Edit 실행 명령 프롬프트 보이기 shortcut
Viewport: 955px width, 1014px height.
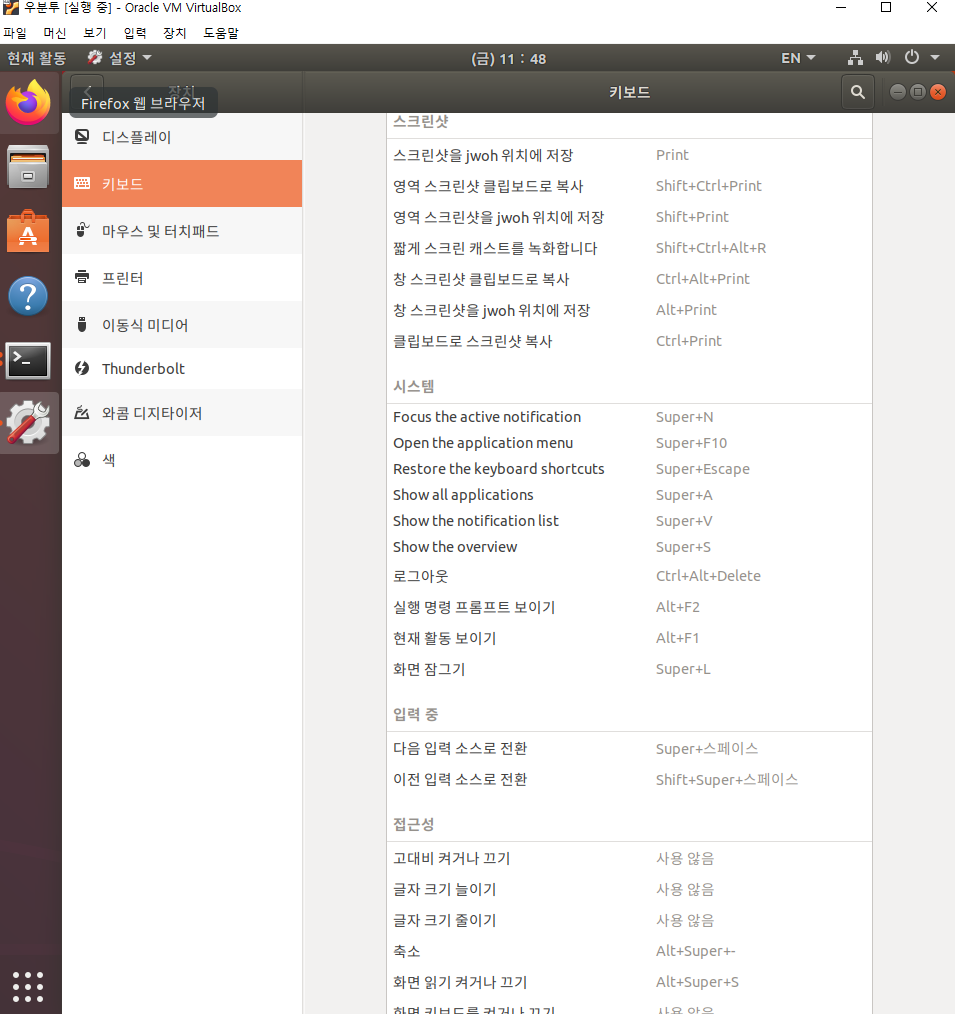pyautogui.click(x=629, y=607)
